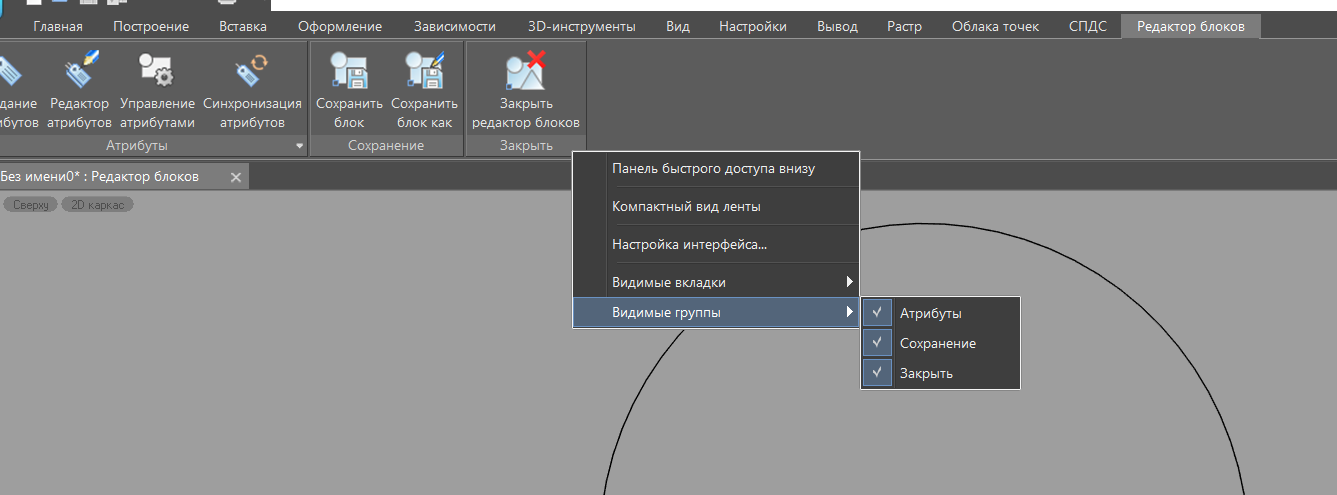Viewport: 1337px width, 495px height.
Task: Open the Растр ribbon tab
Action: click(905, 26)
